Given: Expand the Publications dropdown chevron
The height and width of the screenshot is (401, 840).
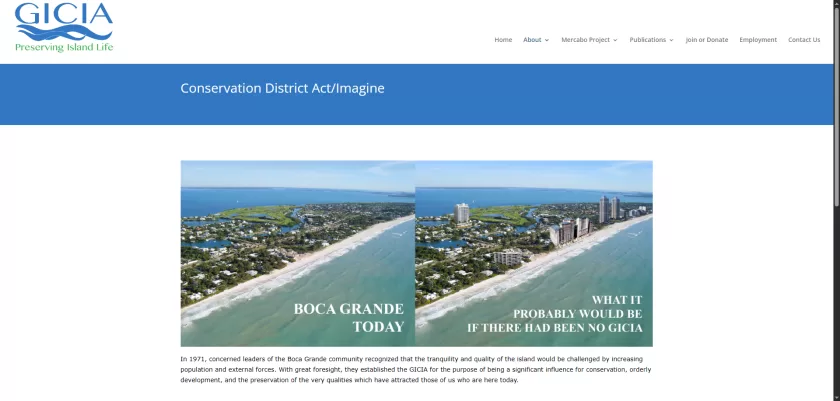Looking at the screenshot, I should coord(671,40).
